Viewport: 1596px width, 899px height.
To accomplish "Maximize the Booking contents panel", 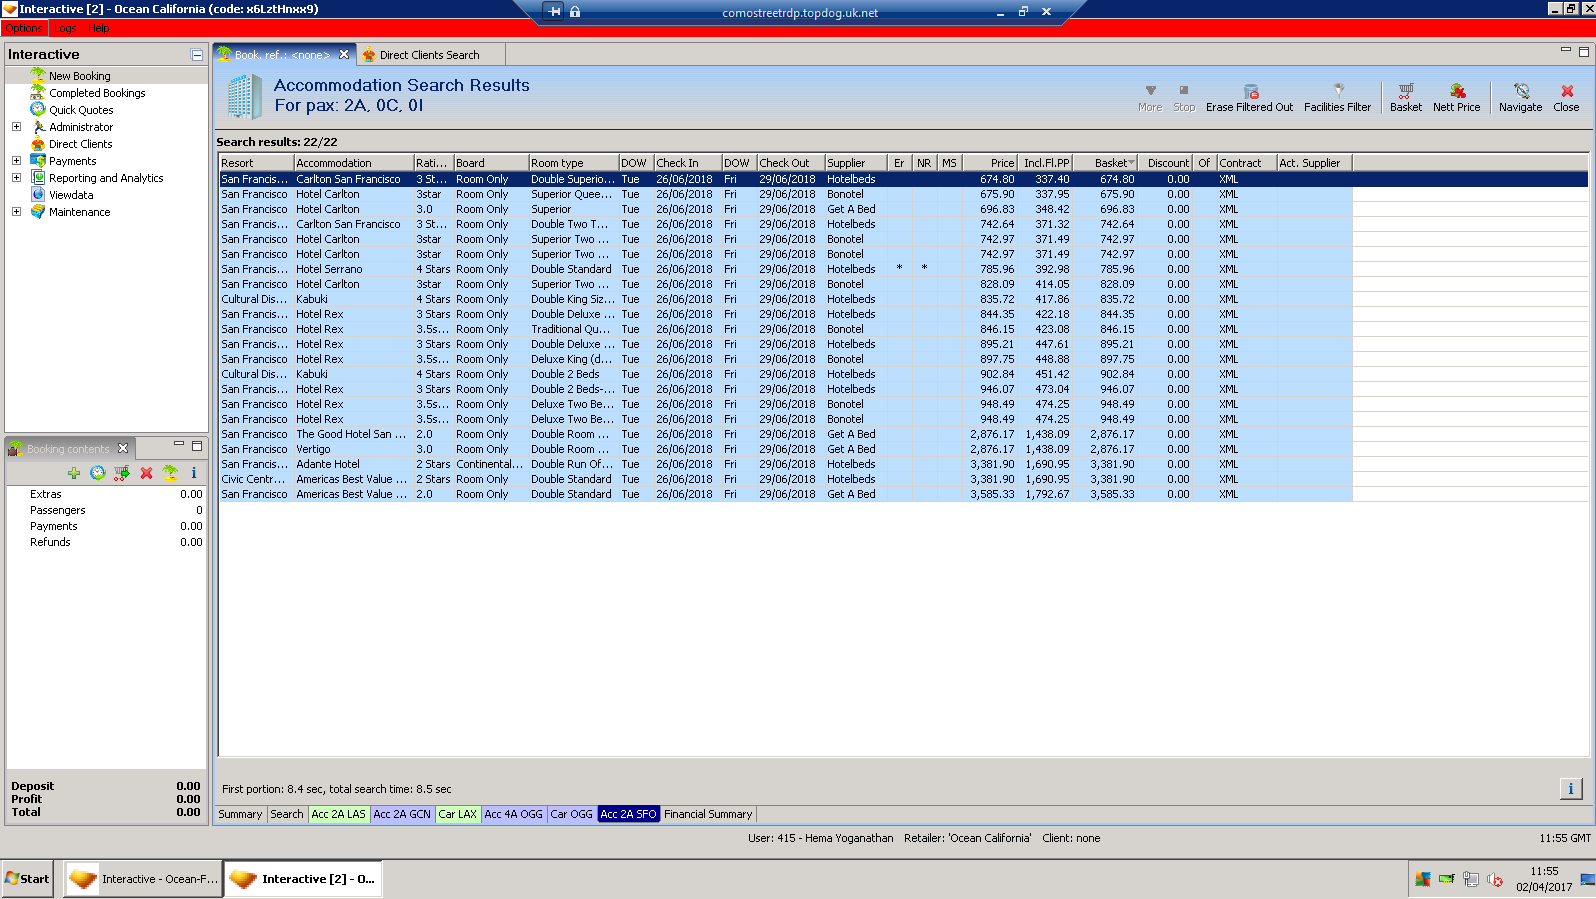I will 197,446.
